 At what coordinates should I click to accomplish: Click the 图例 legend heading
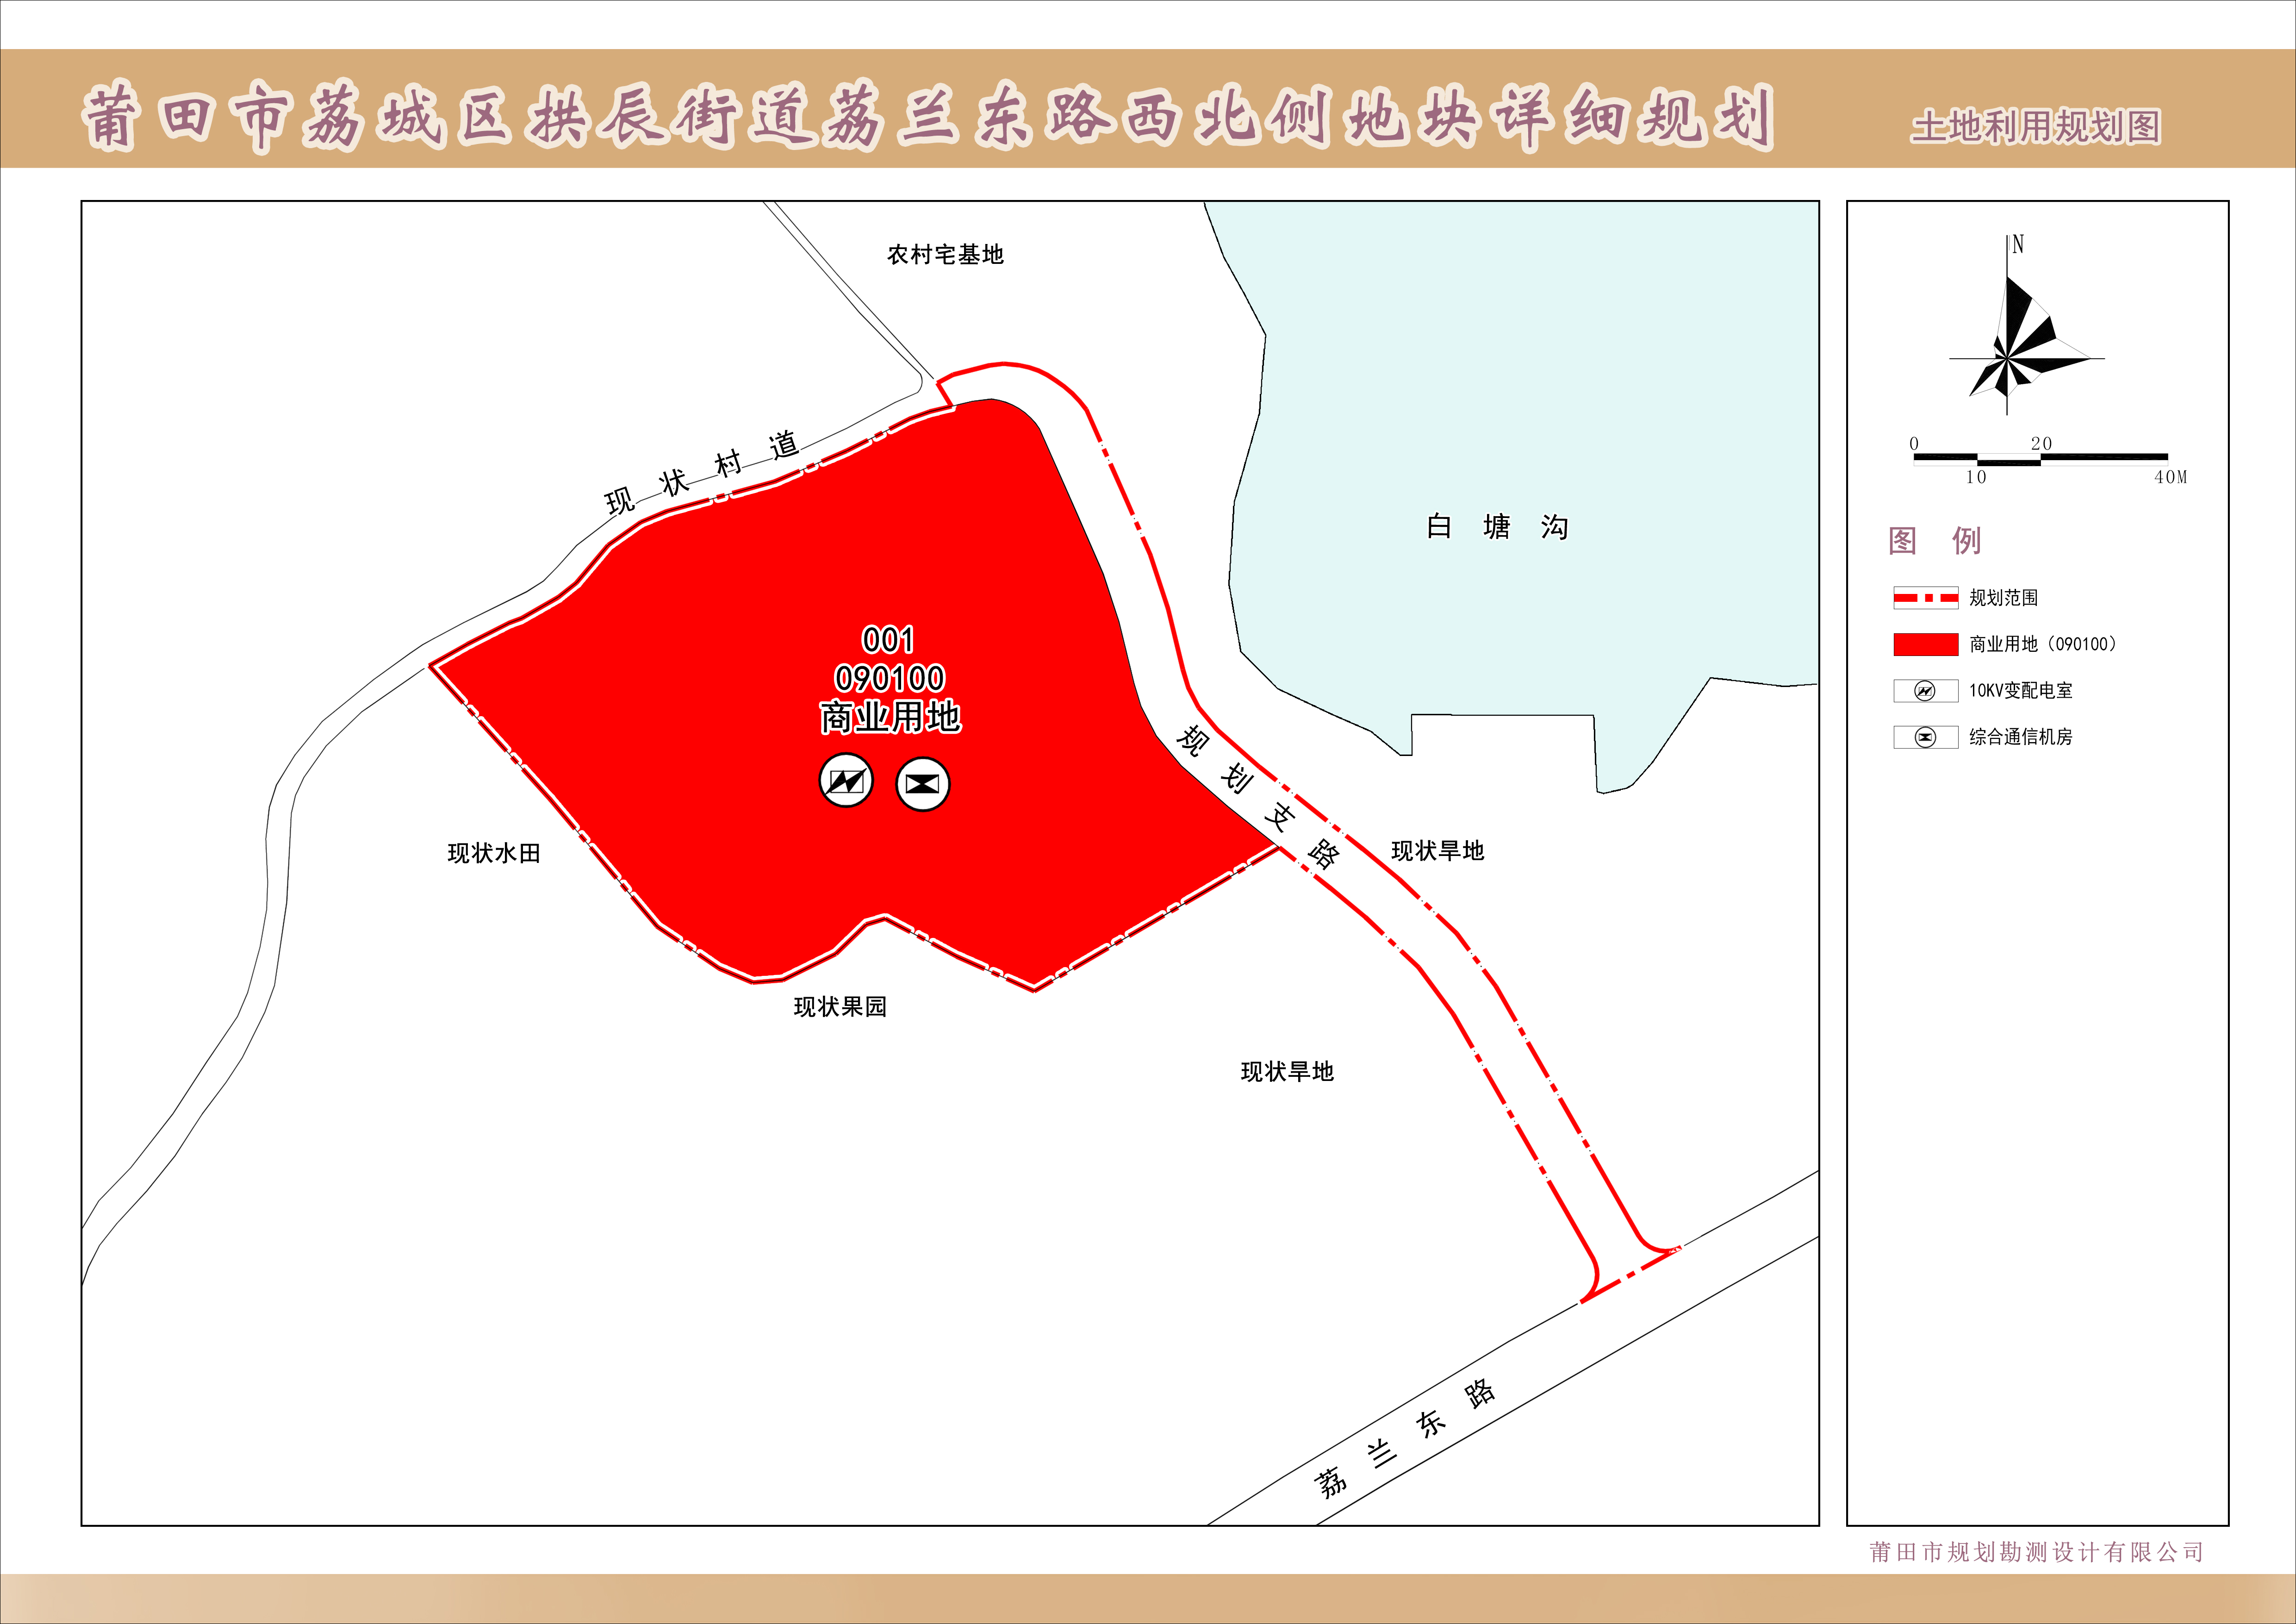(1934, 541)
